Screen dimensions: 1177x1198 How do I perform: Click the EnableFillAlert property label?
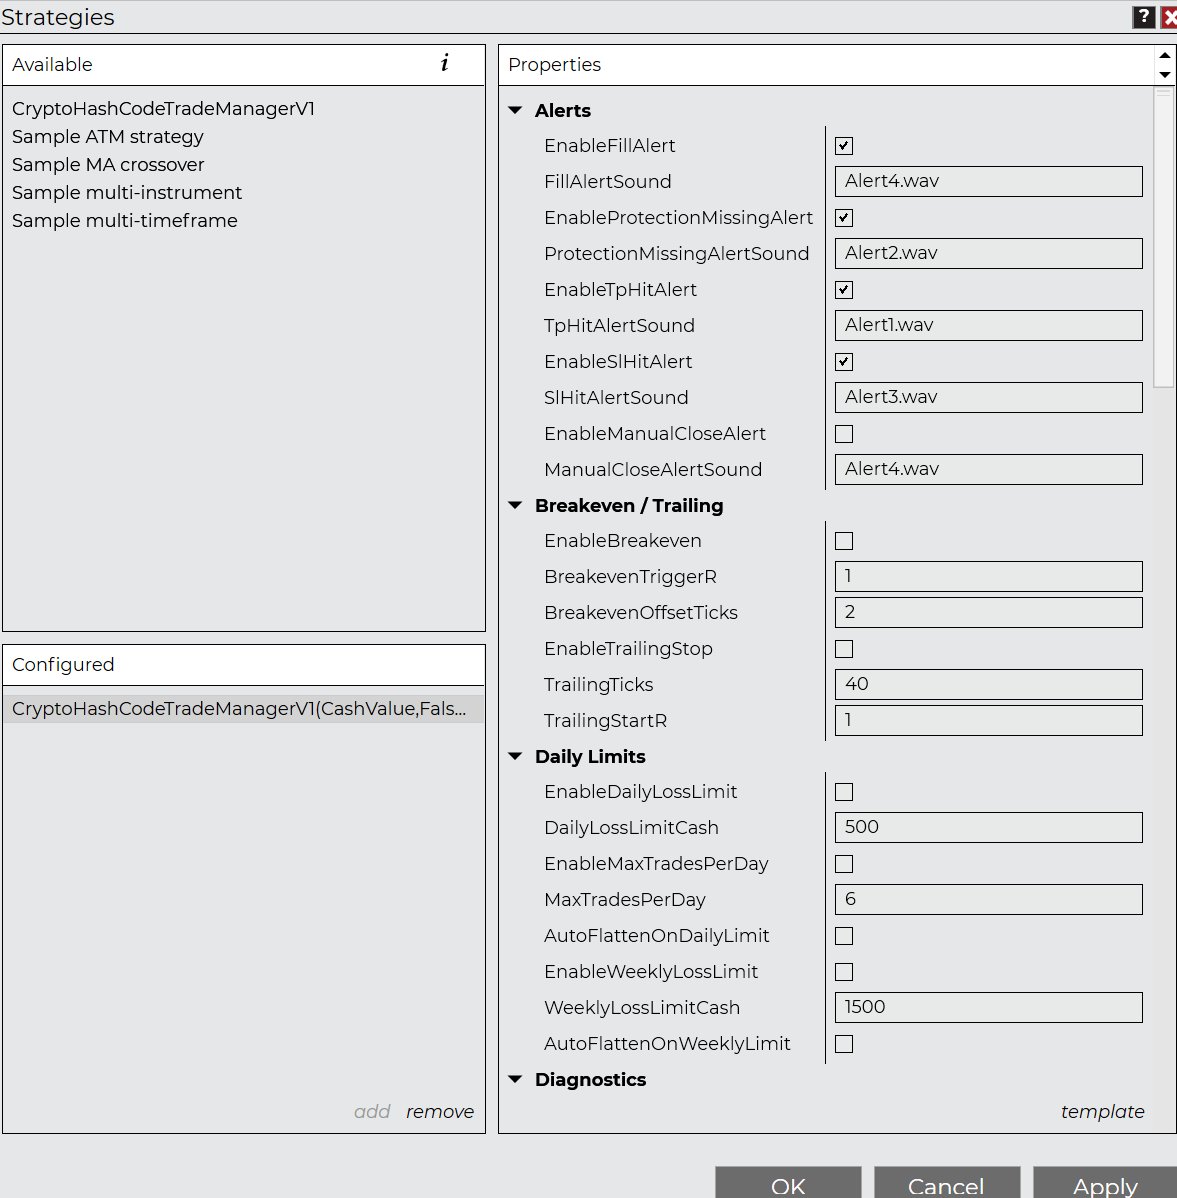[x=610, y=146]
